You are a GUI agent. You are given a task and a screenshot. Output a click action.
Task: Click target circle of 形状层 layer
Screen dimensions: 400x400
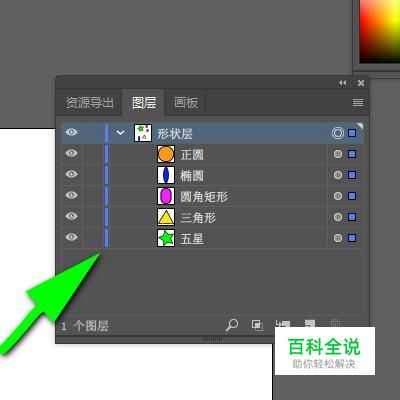[338, 133]
